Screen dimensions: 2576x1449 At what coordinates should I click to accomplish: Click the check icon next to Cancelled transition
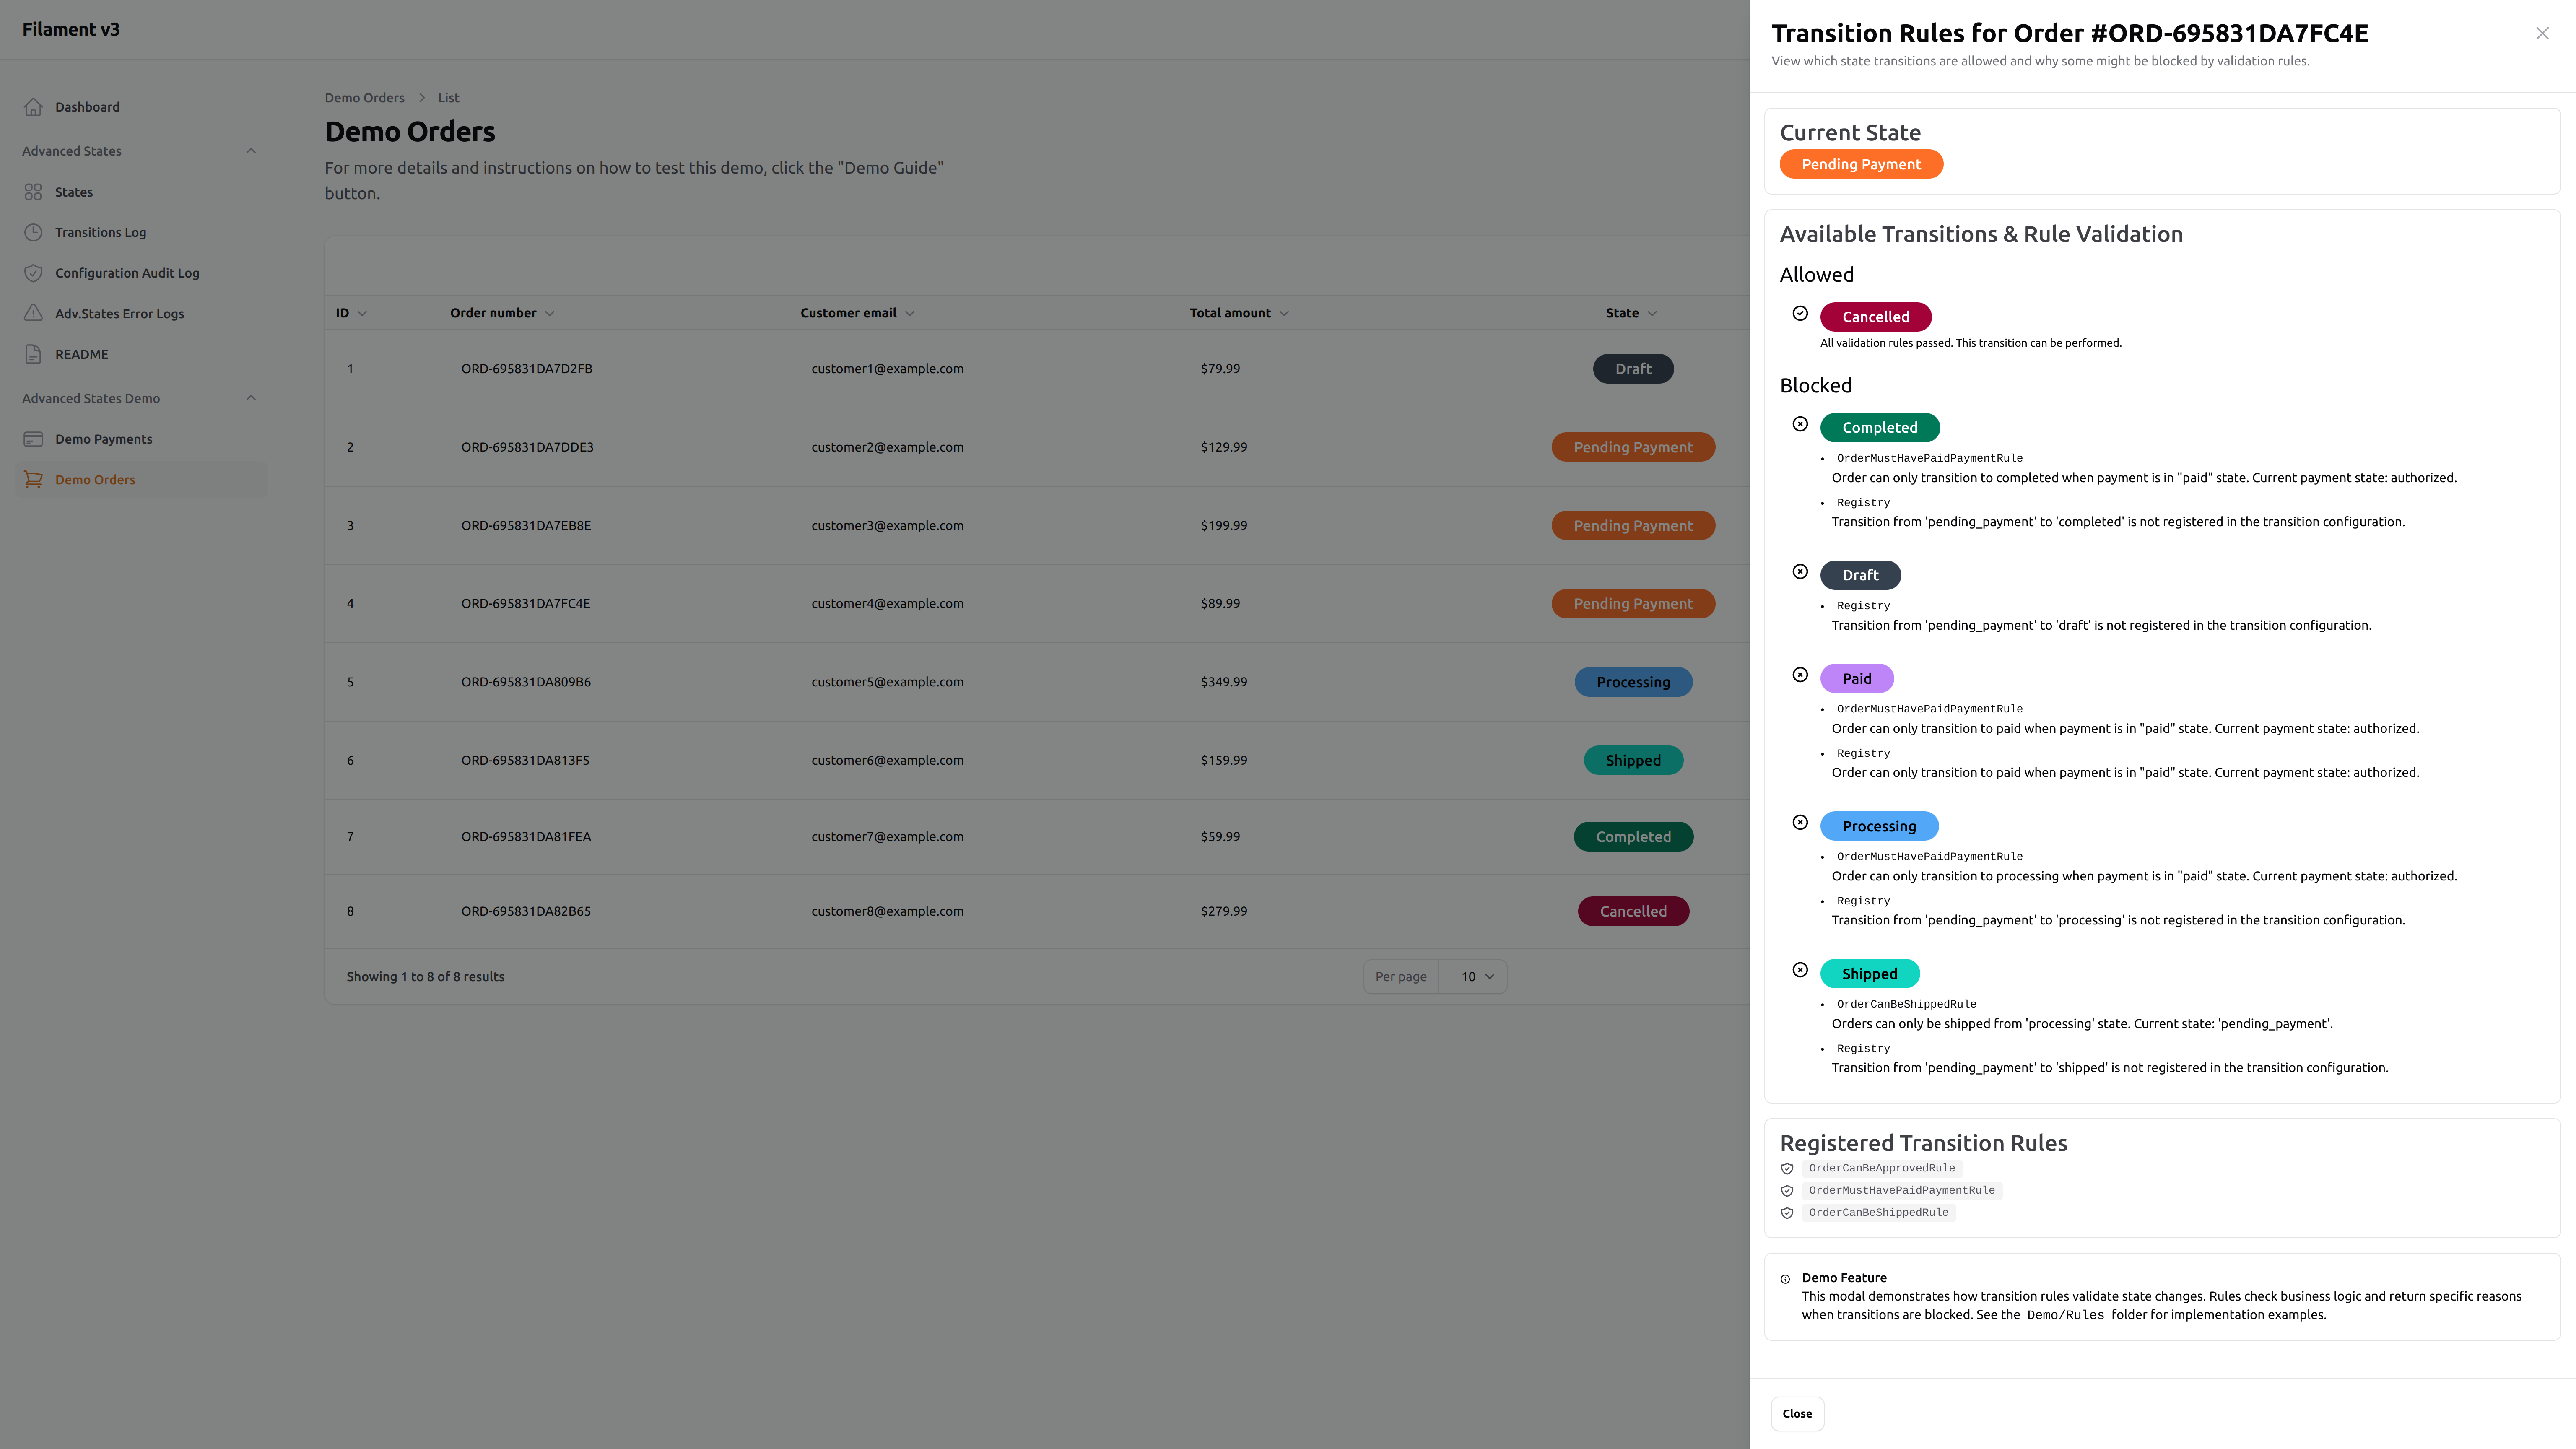(1800, 313)
